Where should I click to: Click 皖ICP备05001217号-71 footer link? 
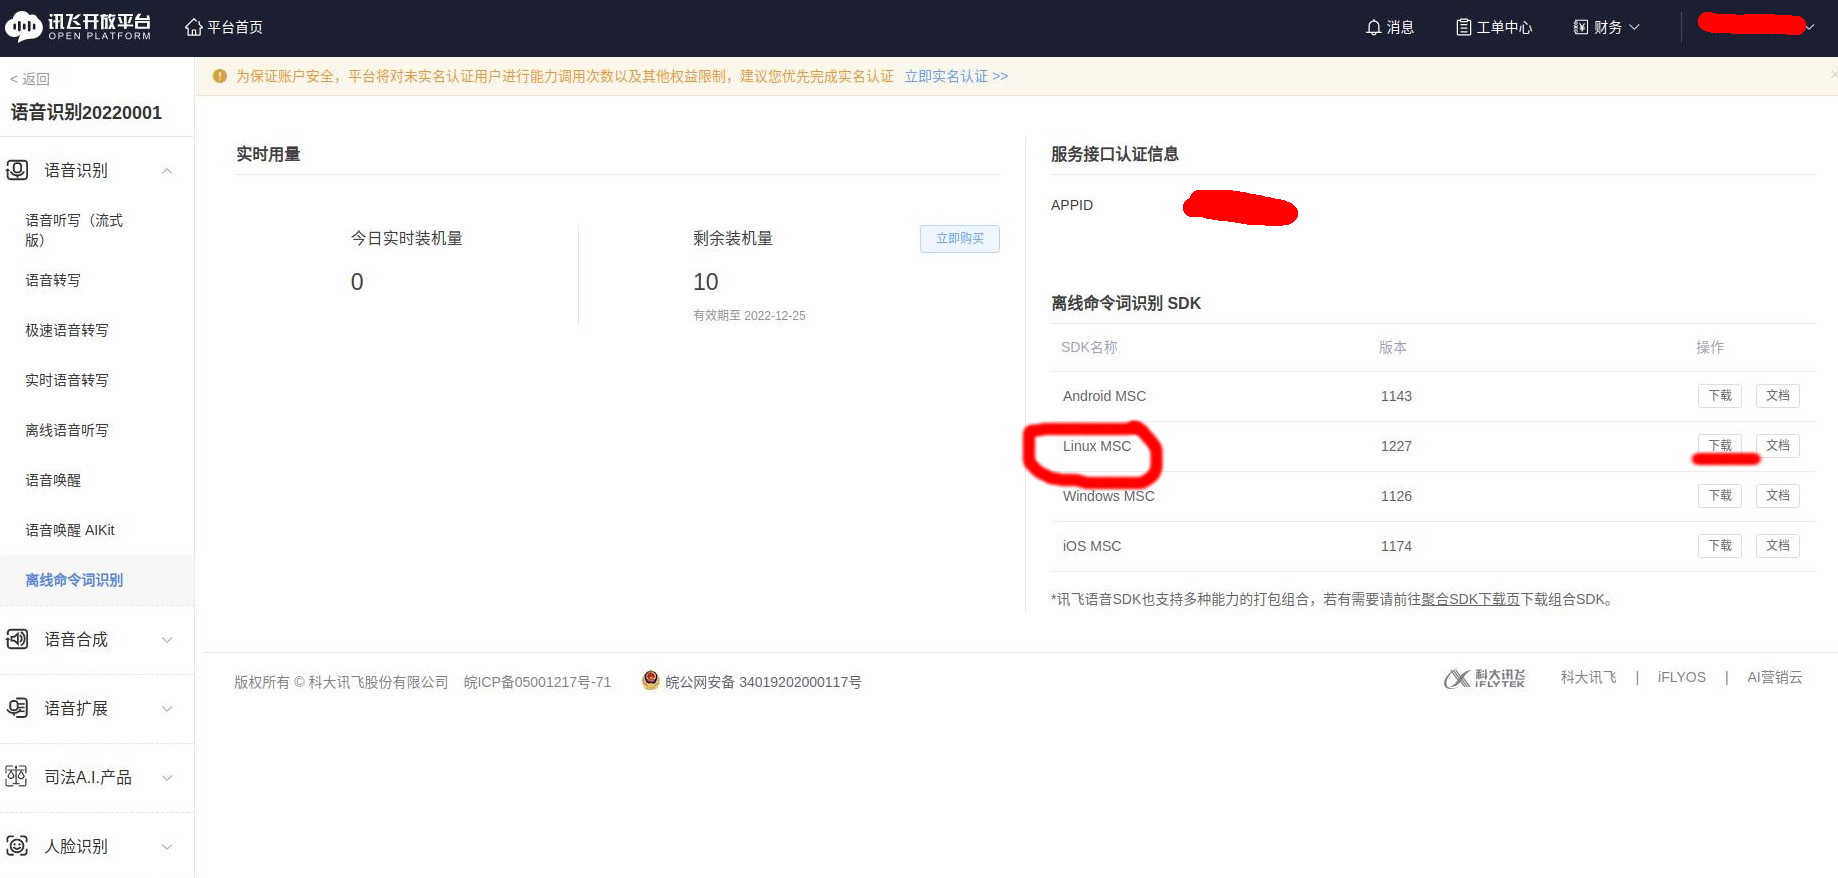click(537, 682)
